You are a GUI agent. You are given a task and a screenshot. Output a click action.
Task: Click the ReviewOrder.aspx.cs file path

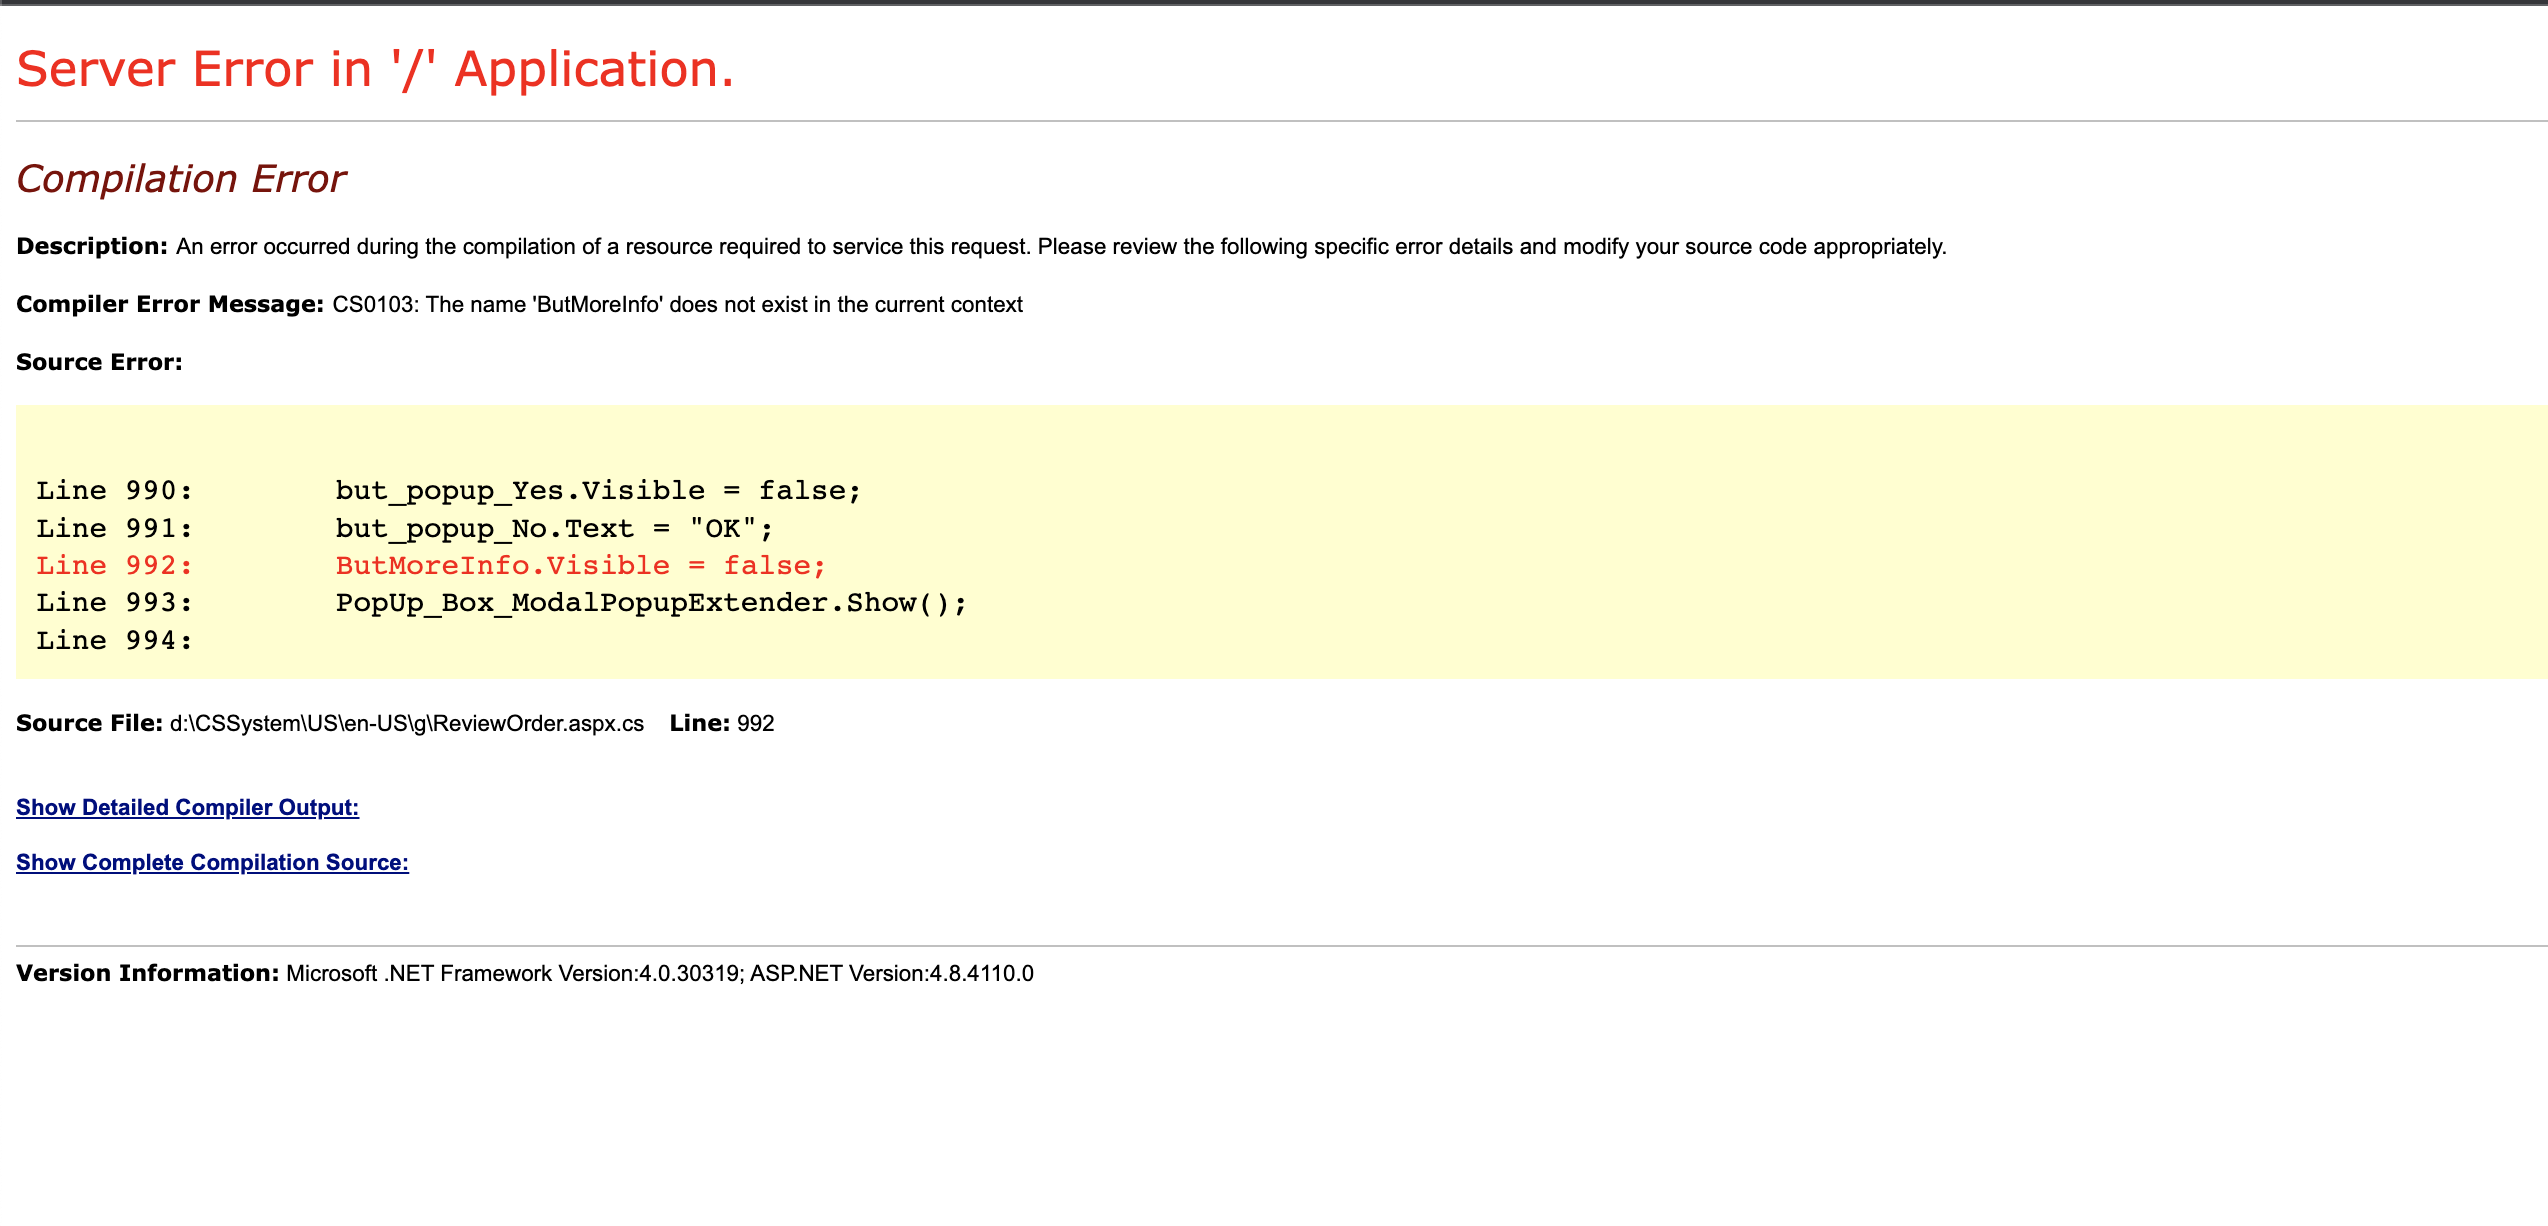pyautogui.click(x=407, y=723)
